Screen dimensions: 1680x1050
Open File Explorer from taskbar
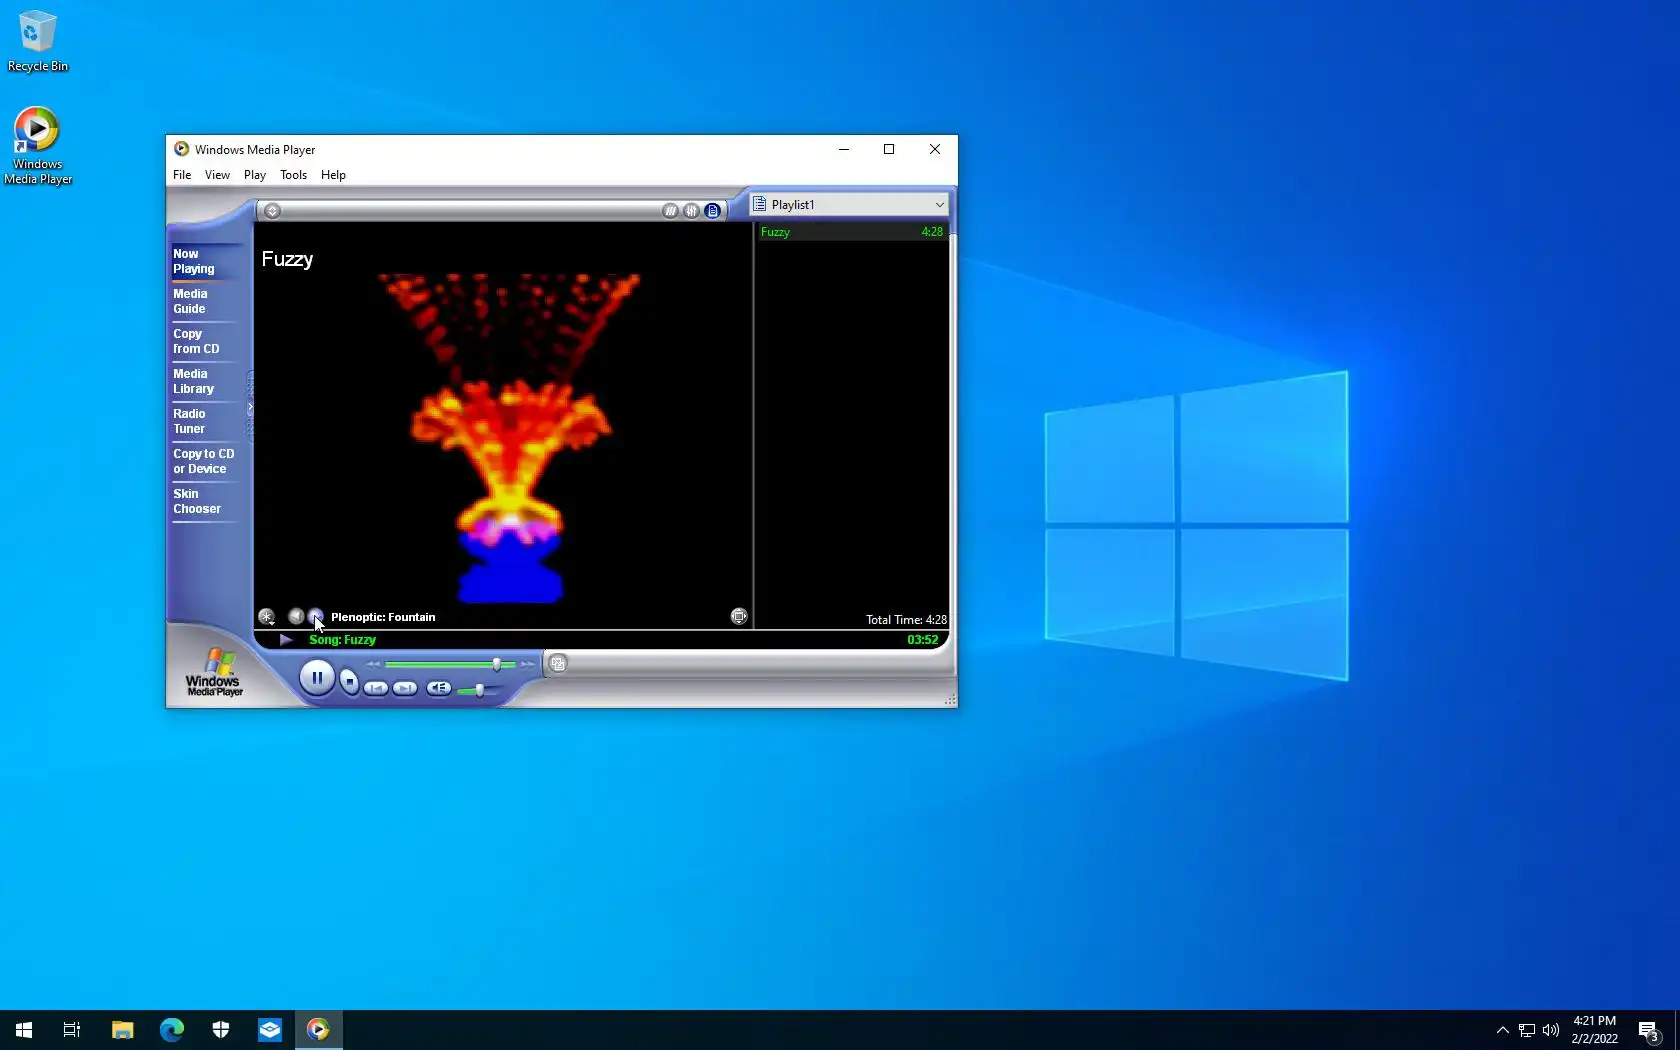click(x=122, y=1030)
